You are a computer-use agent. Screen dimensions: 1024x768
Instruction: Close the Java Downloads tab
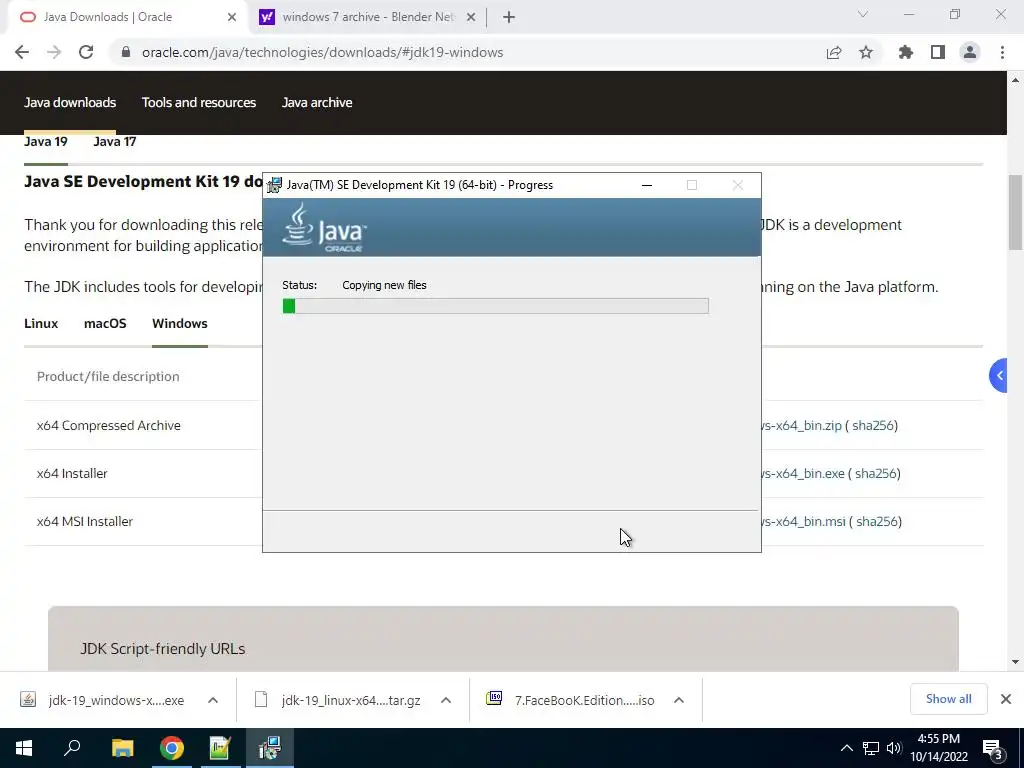tap(232, 18)
